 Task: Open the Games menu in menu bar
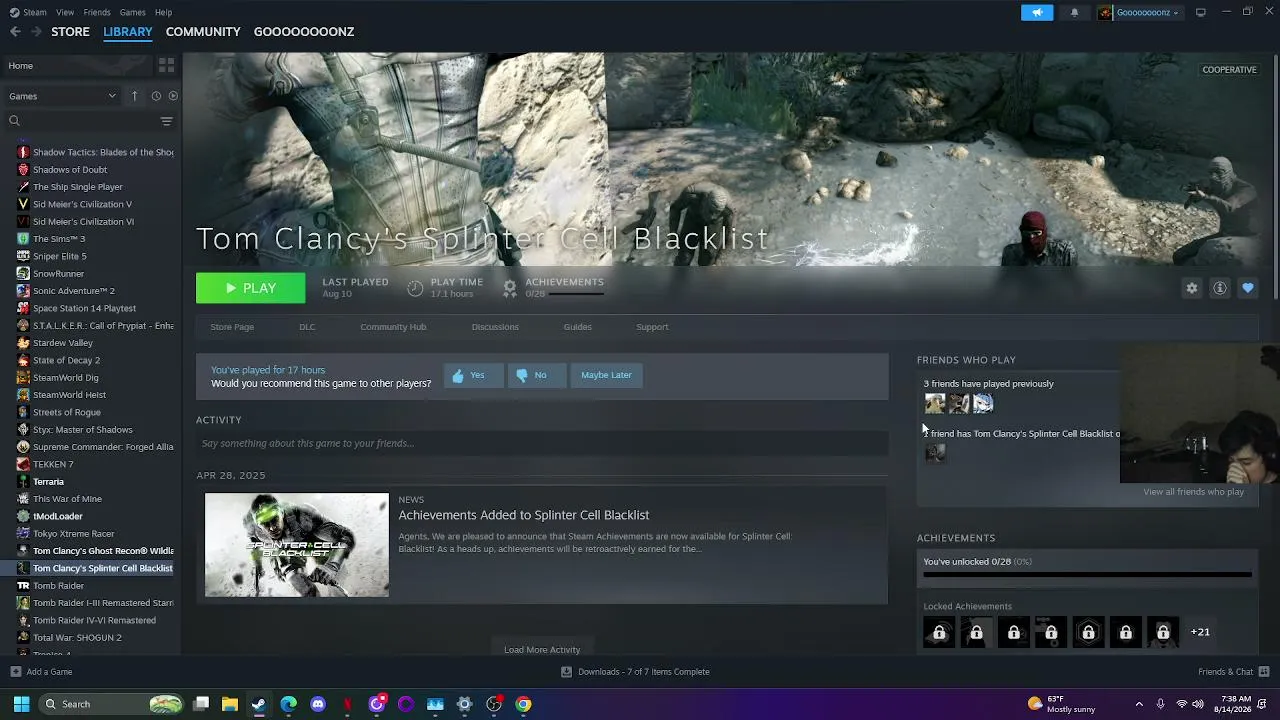(x=132, y=12)
